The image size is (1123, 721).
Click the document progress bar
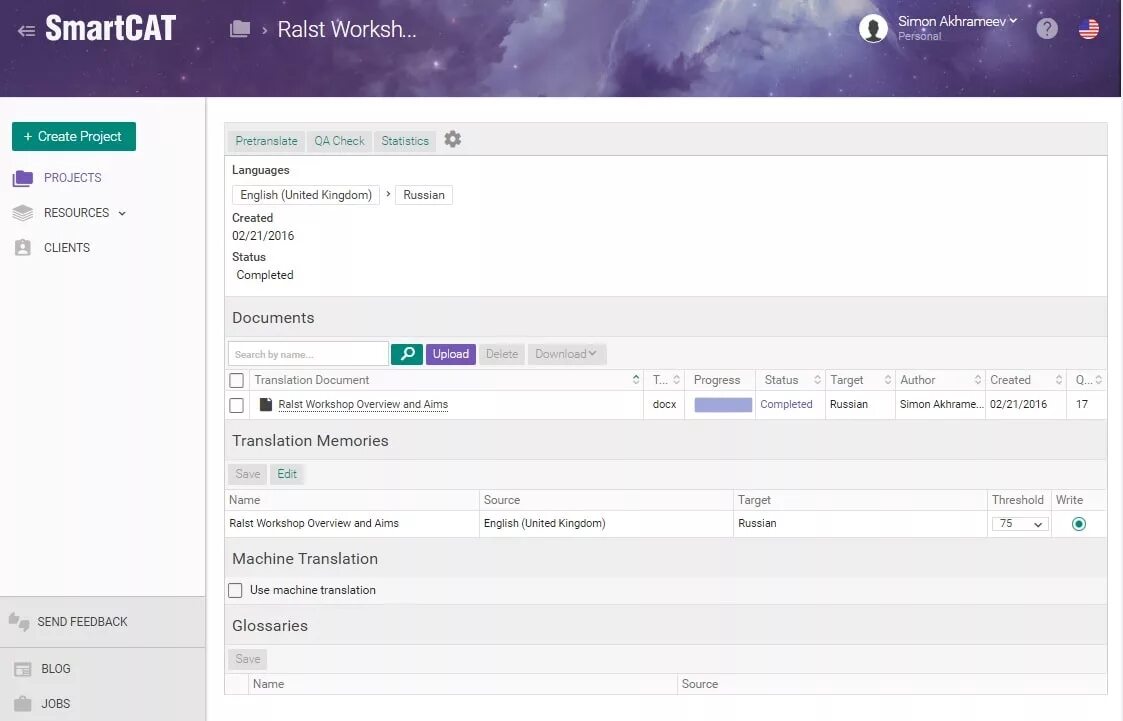click(x=723, y=405)
